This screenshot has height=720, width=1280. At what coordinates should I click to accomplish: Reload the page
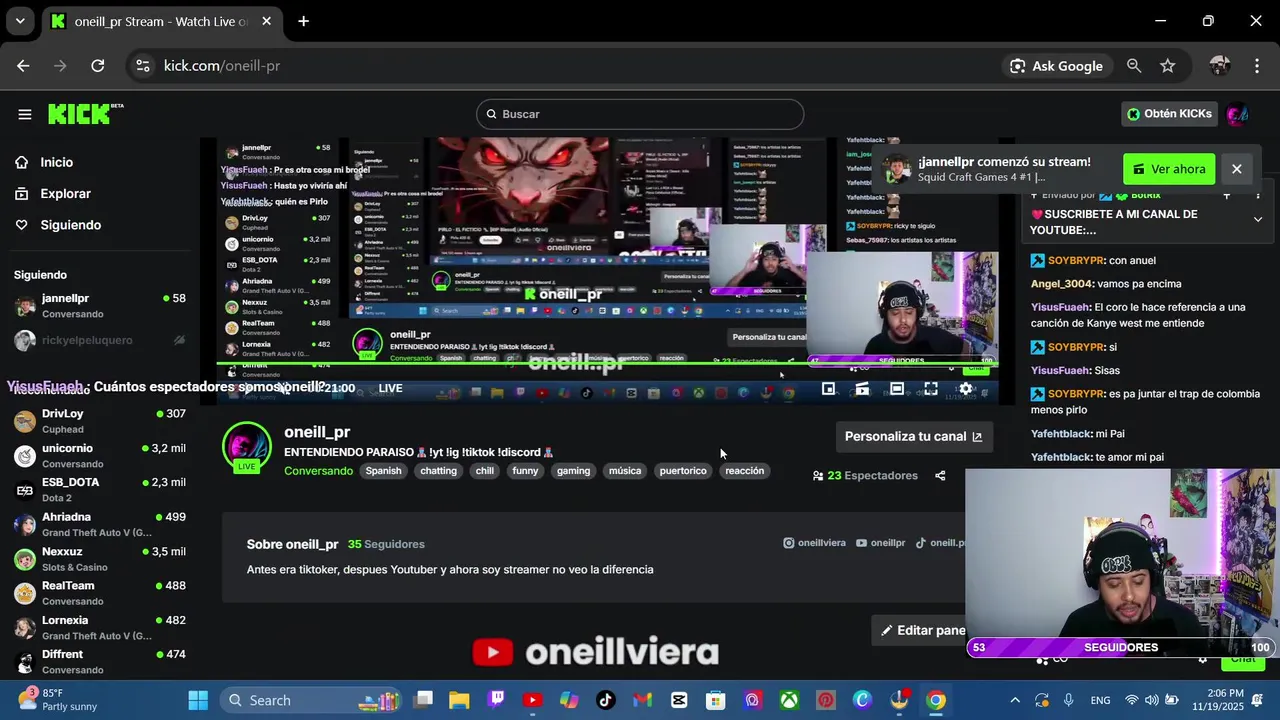(97, 66)
